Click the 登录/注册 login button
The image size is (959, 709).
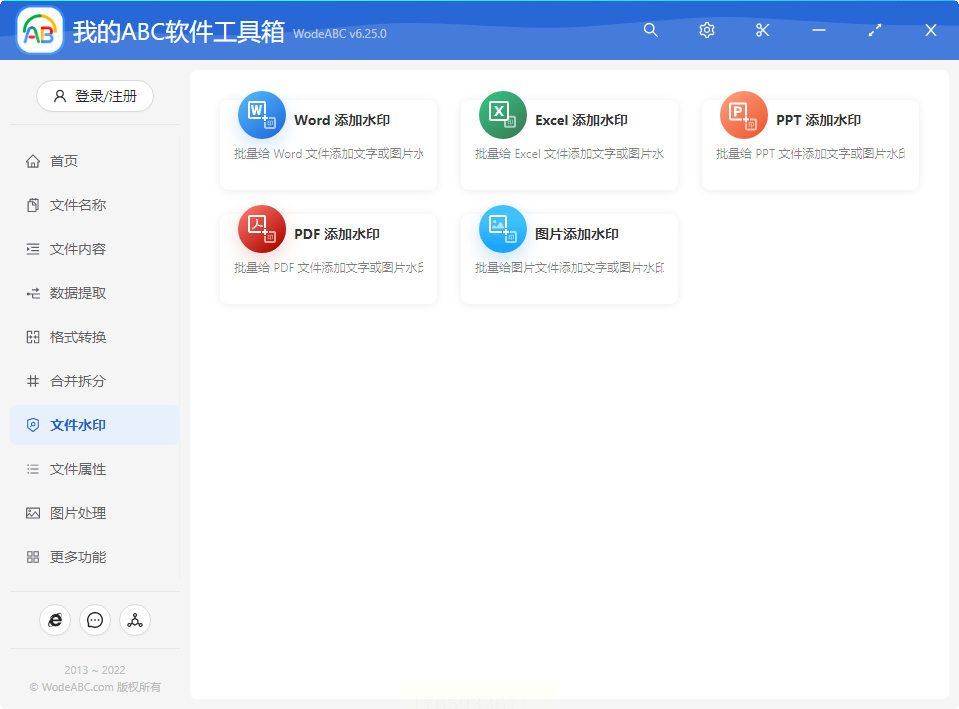pyautogui.click(x=95, y=96)
